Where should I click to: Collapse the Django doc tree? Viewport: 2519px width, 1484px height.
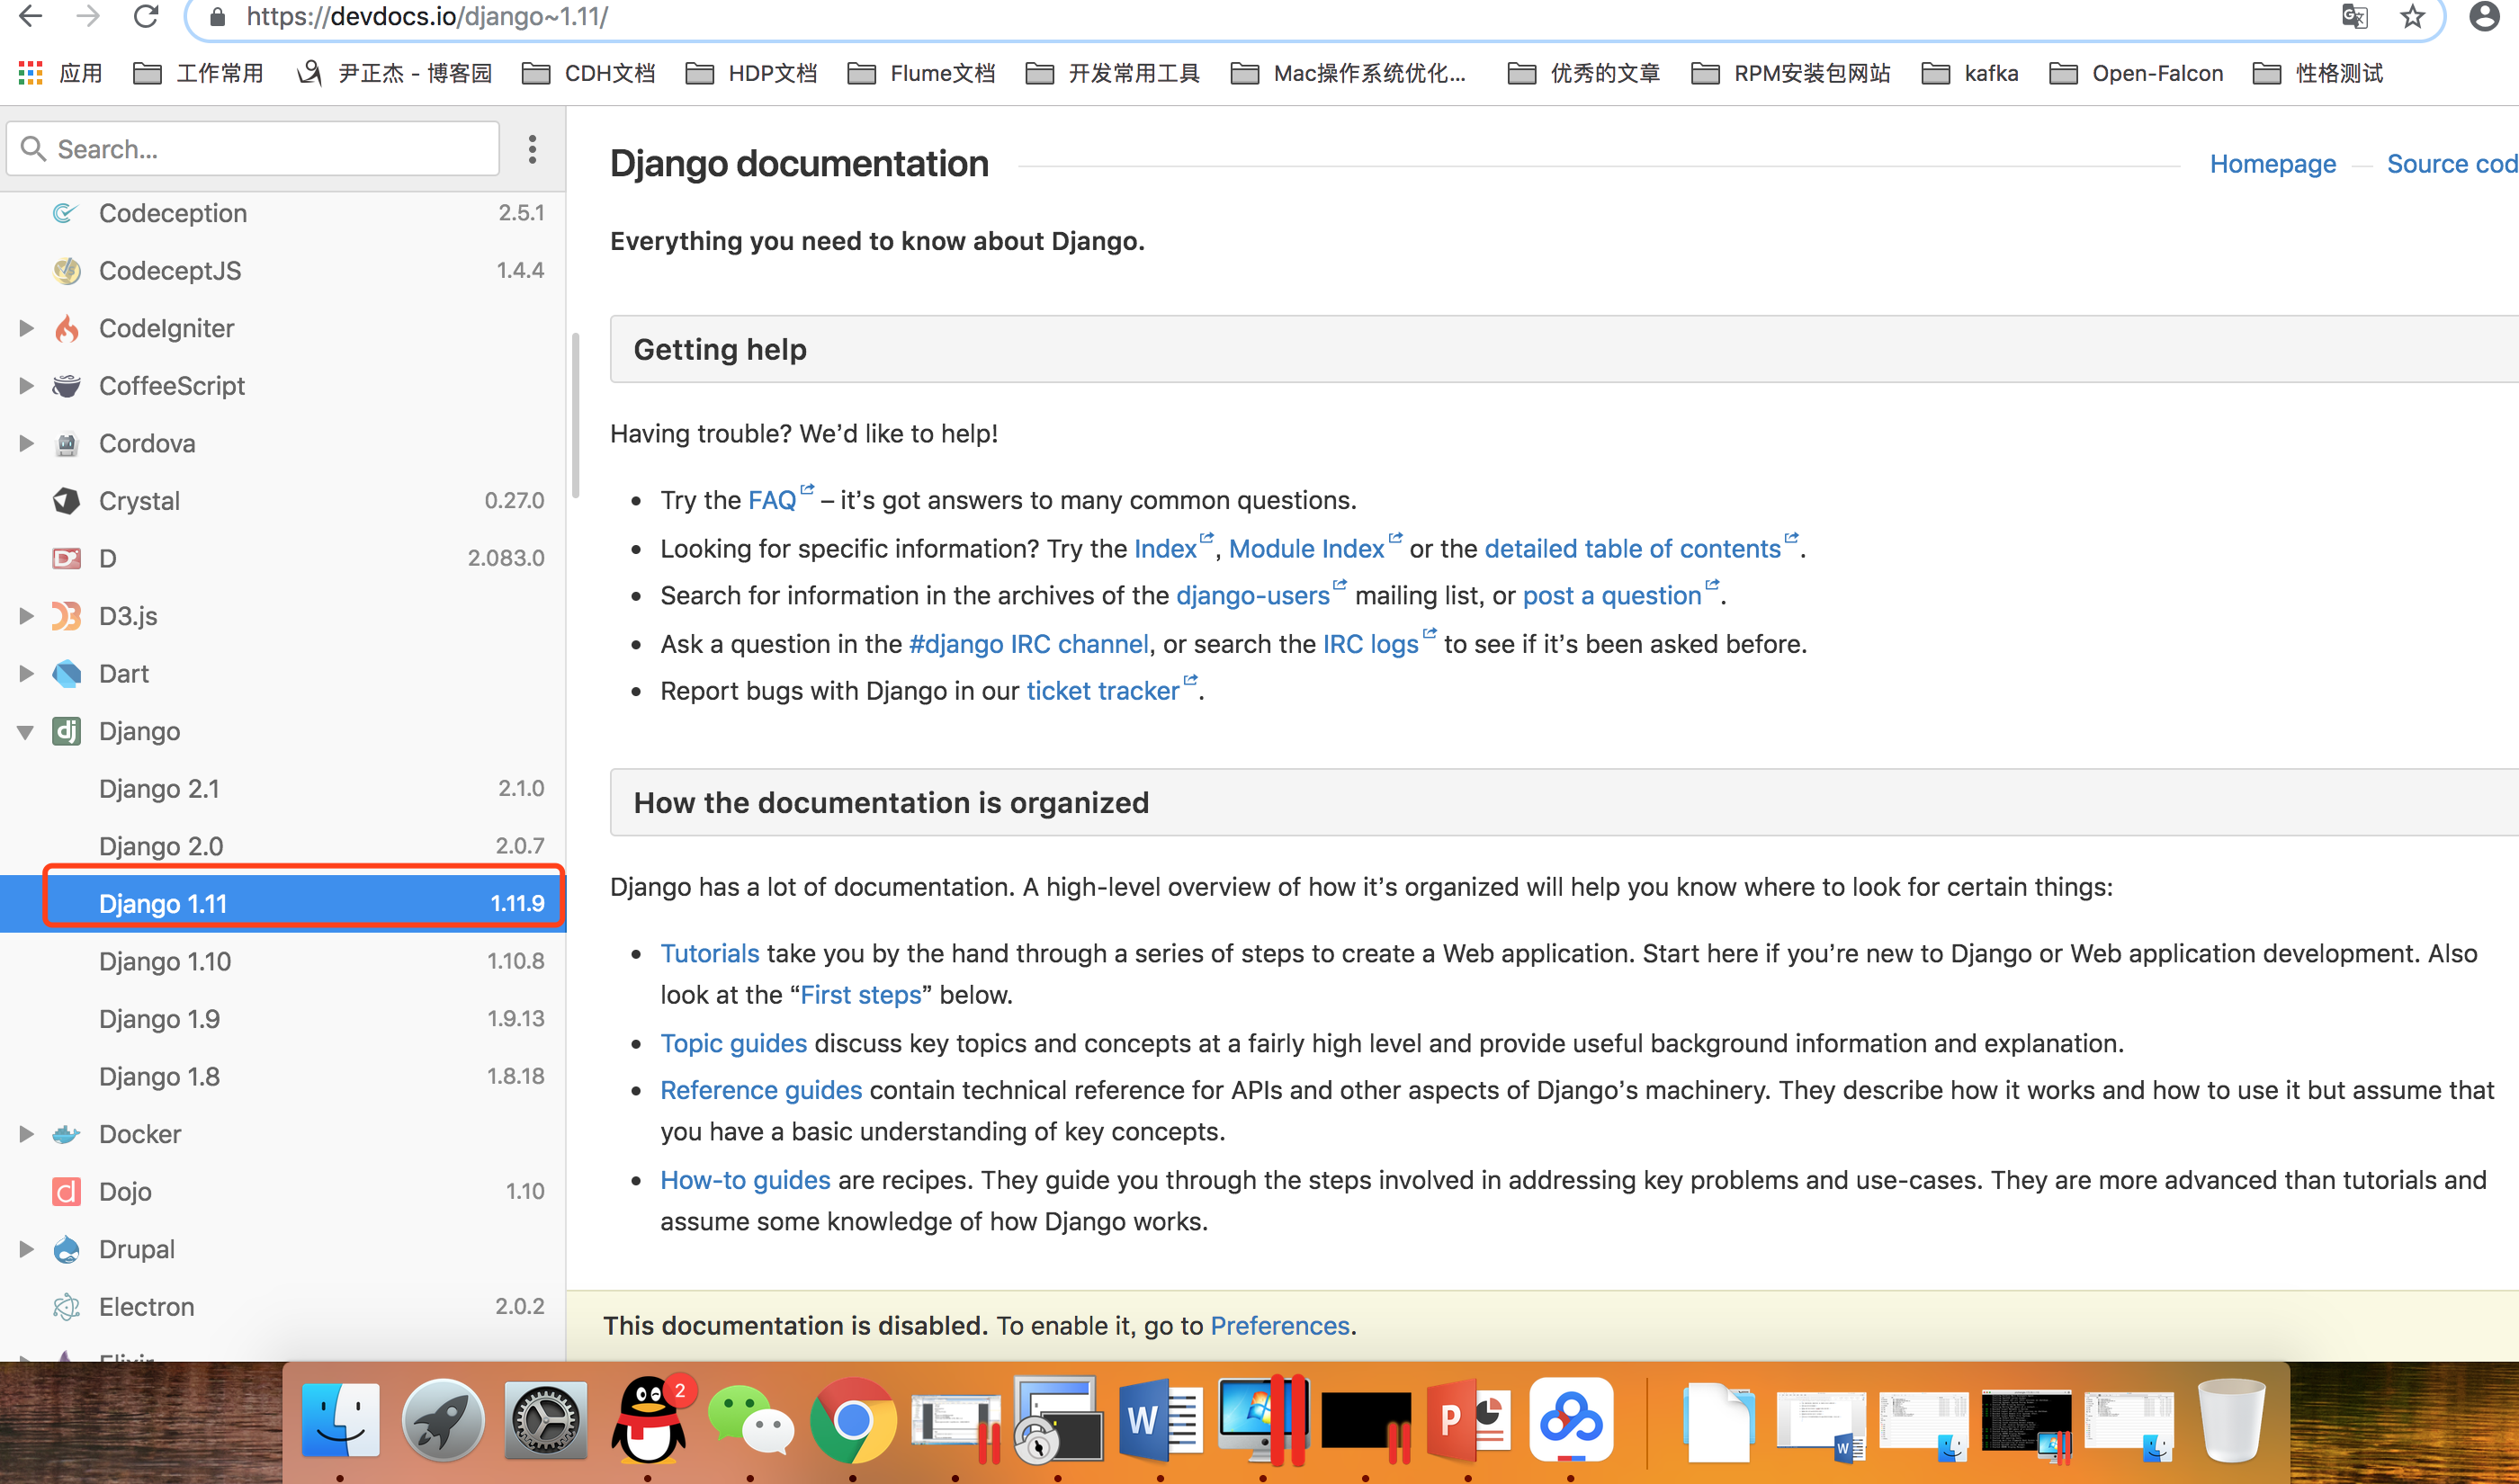(26, 732)
